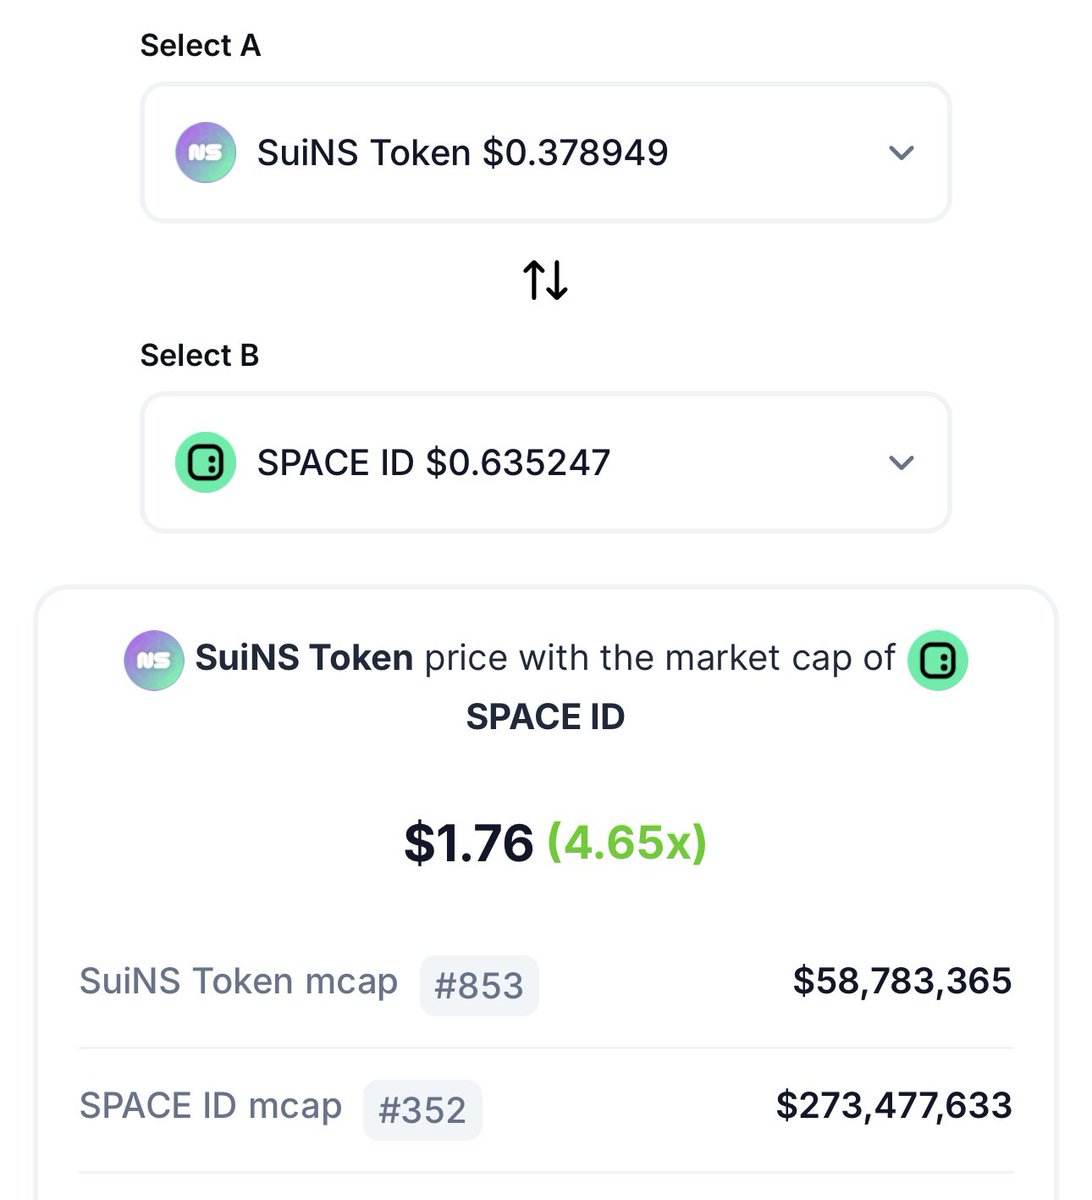Open the SPACE ID $0.635247 dropdown

pos(545,462)
